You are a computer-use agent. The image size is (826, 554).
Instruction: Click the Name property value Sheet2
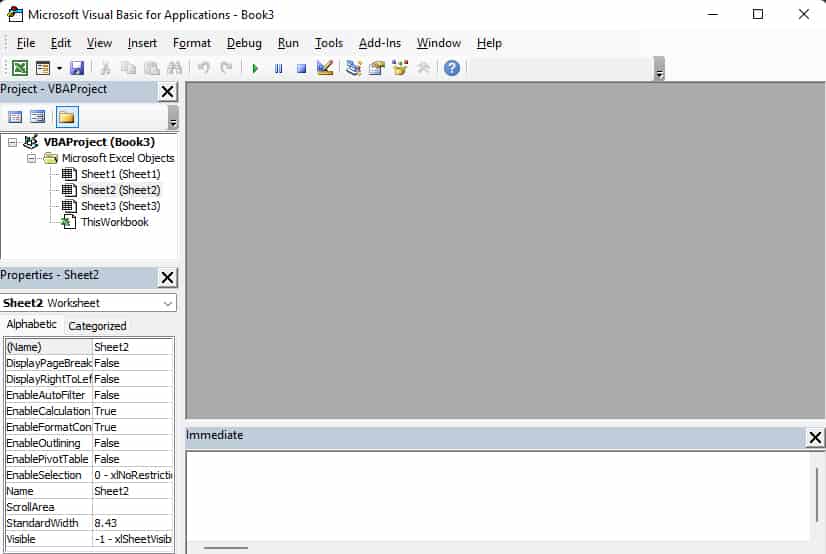[133, 491]
